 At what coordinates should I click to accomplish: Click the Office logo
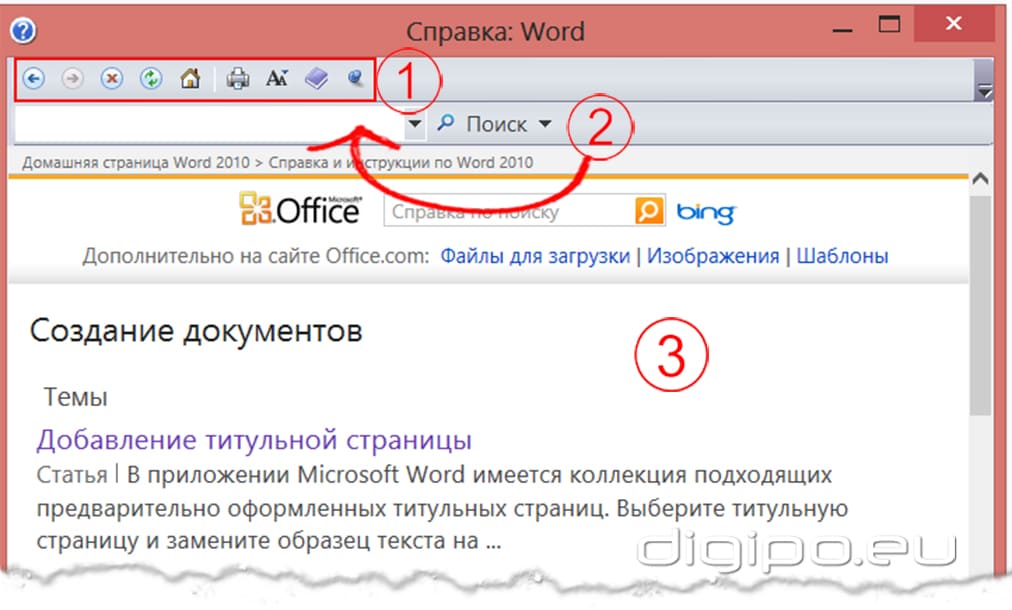[300, 210]
